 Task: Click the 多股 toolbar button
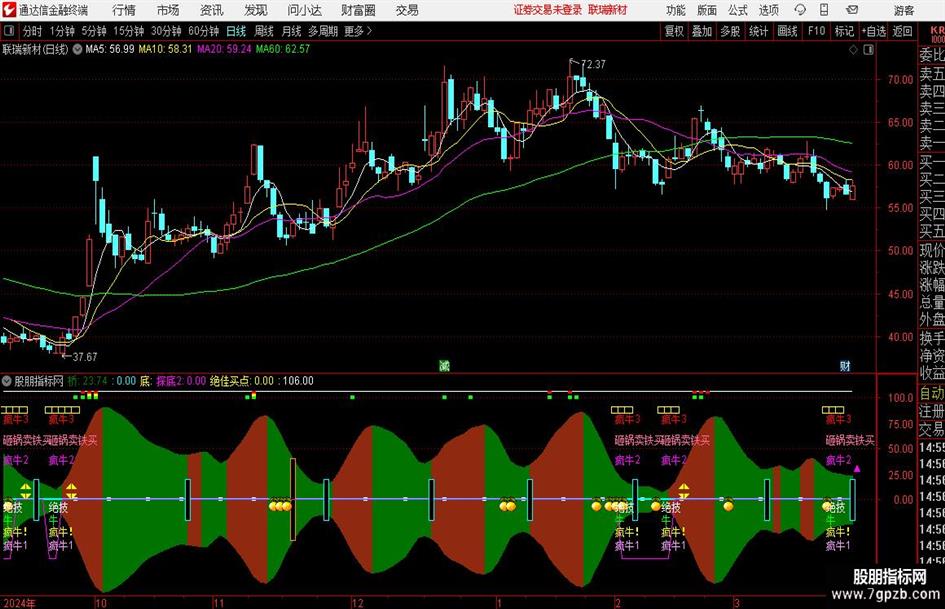pos(730,31)
